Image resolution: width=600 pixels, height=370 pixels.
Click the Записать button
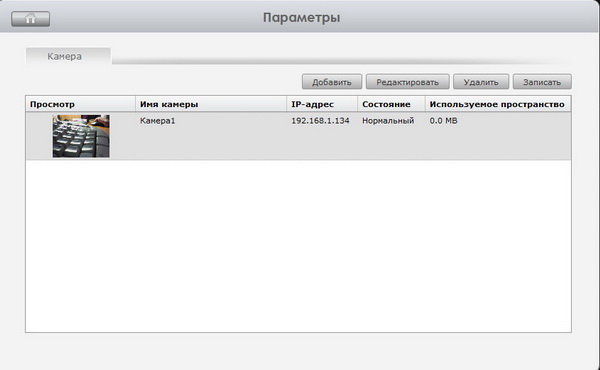pyautogui.click(x=542, y=81)
